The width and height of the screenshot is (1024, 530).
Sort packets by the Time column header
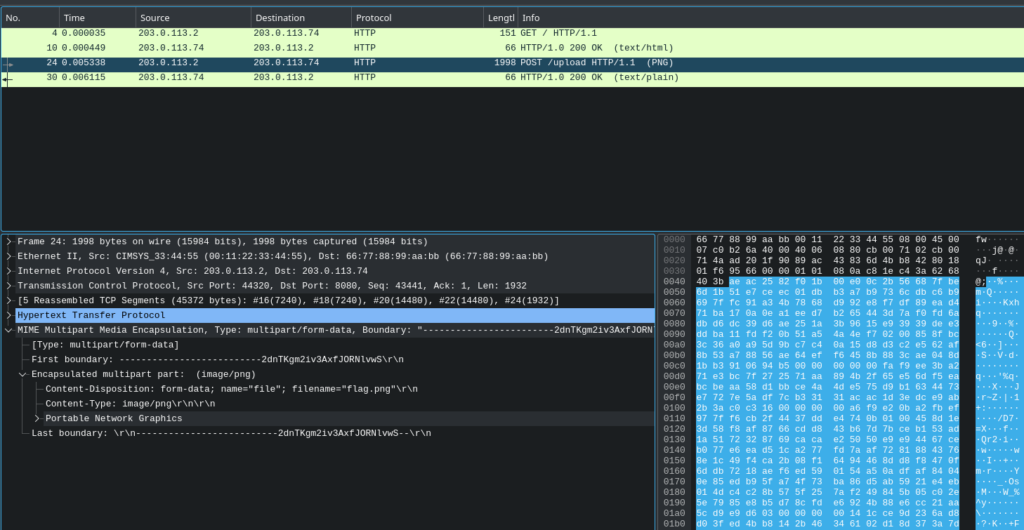pyautogui.click(x=95, y=18)
